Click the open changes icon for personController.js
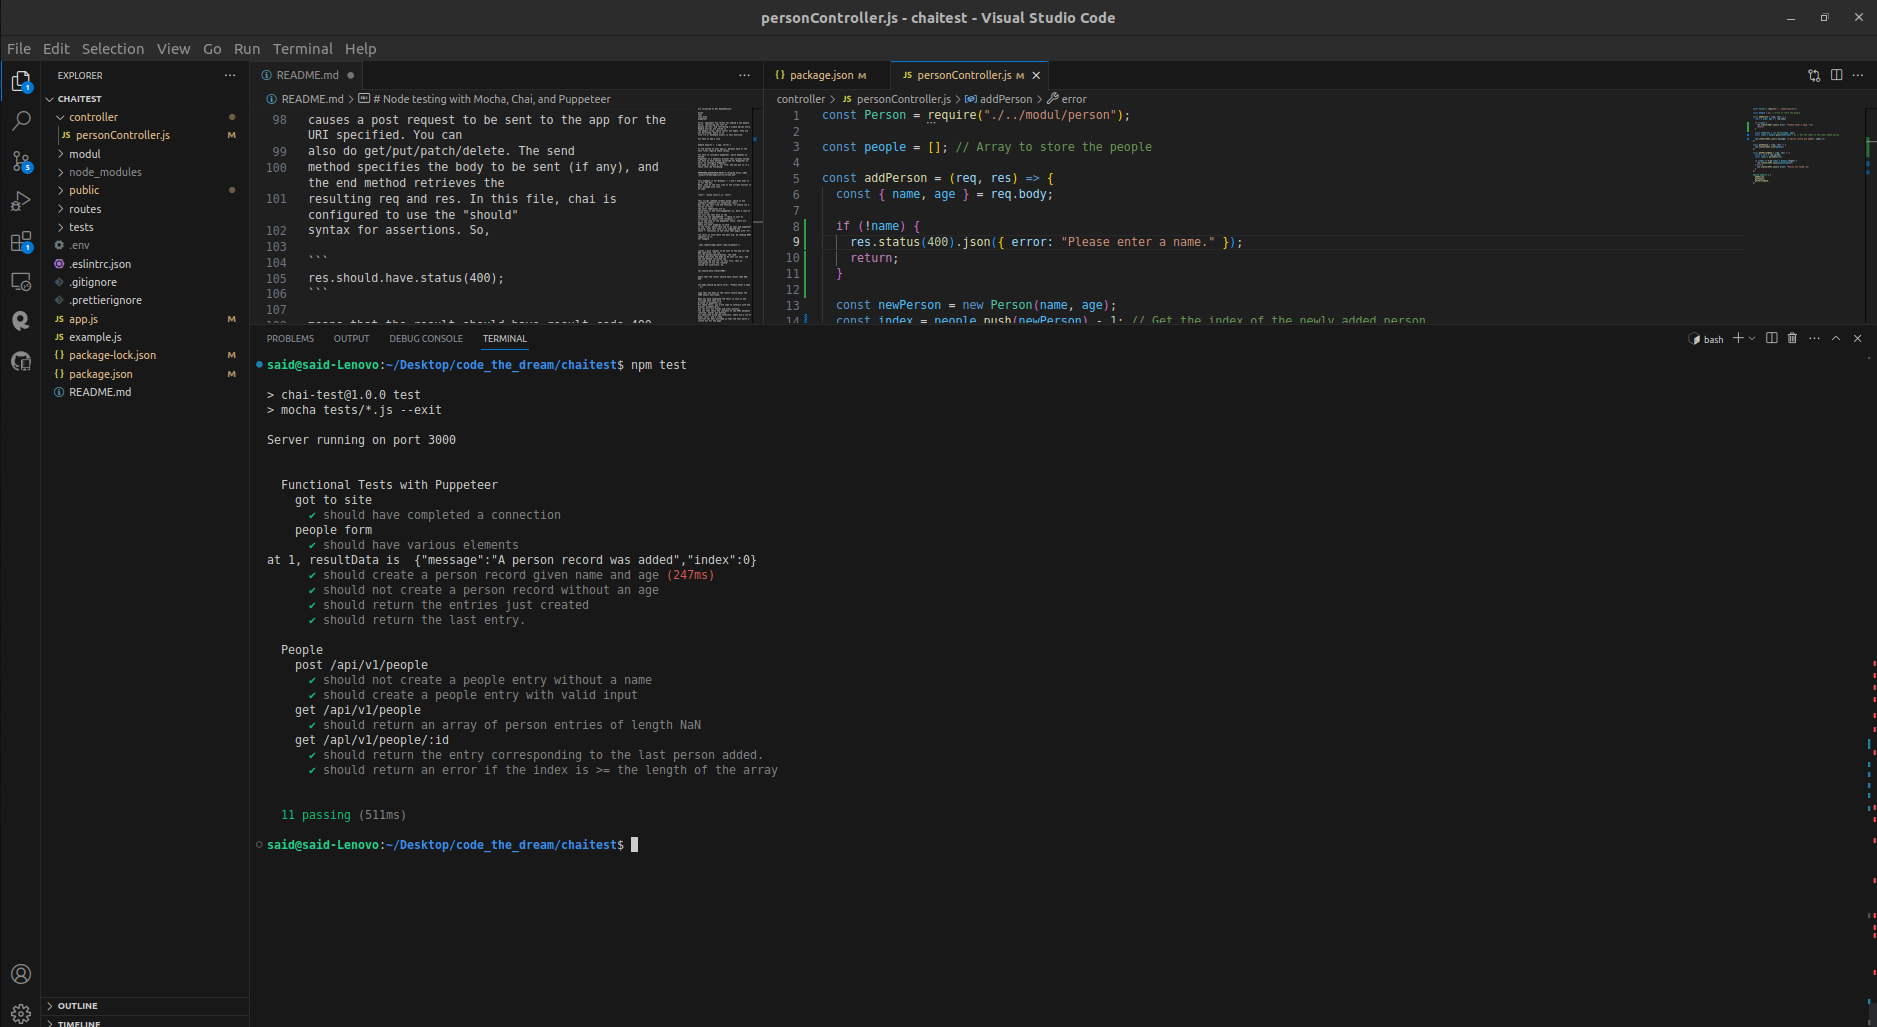Viewport: 1877px width, 1027px height. 1814,75
